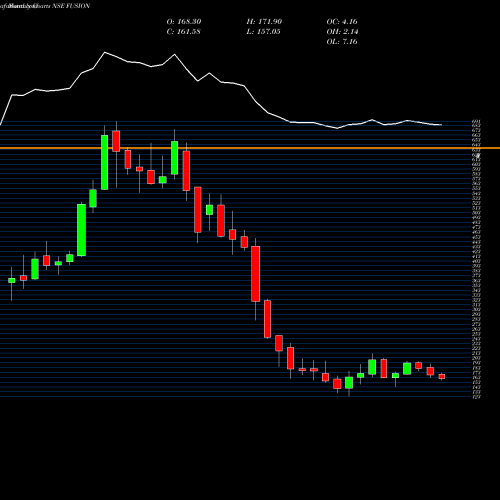Viewport: 500px width, 500px height.
Task: Click the NSE FUSION chart title
Action: pos(71,6)
